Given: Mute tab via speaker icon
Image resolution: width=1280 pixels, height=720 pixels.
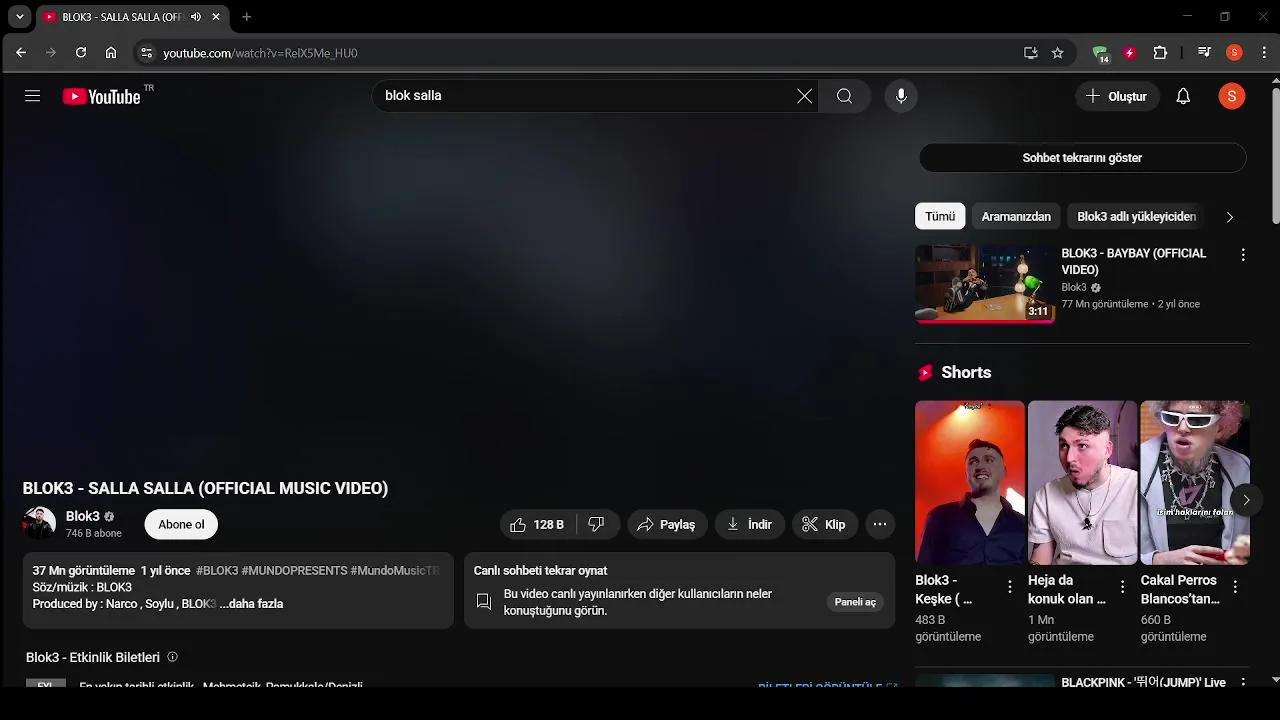Looking at the screenshot, I should point(196,17).
